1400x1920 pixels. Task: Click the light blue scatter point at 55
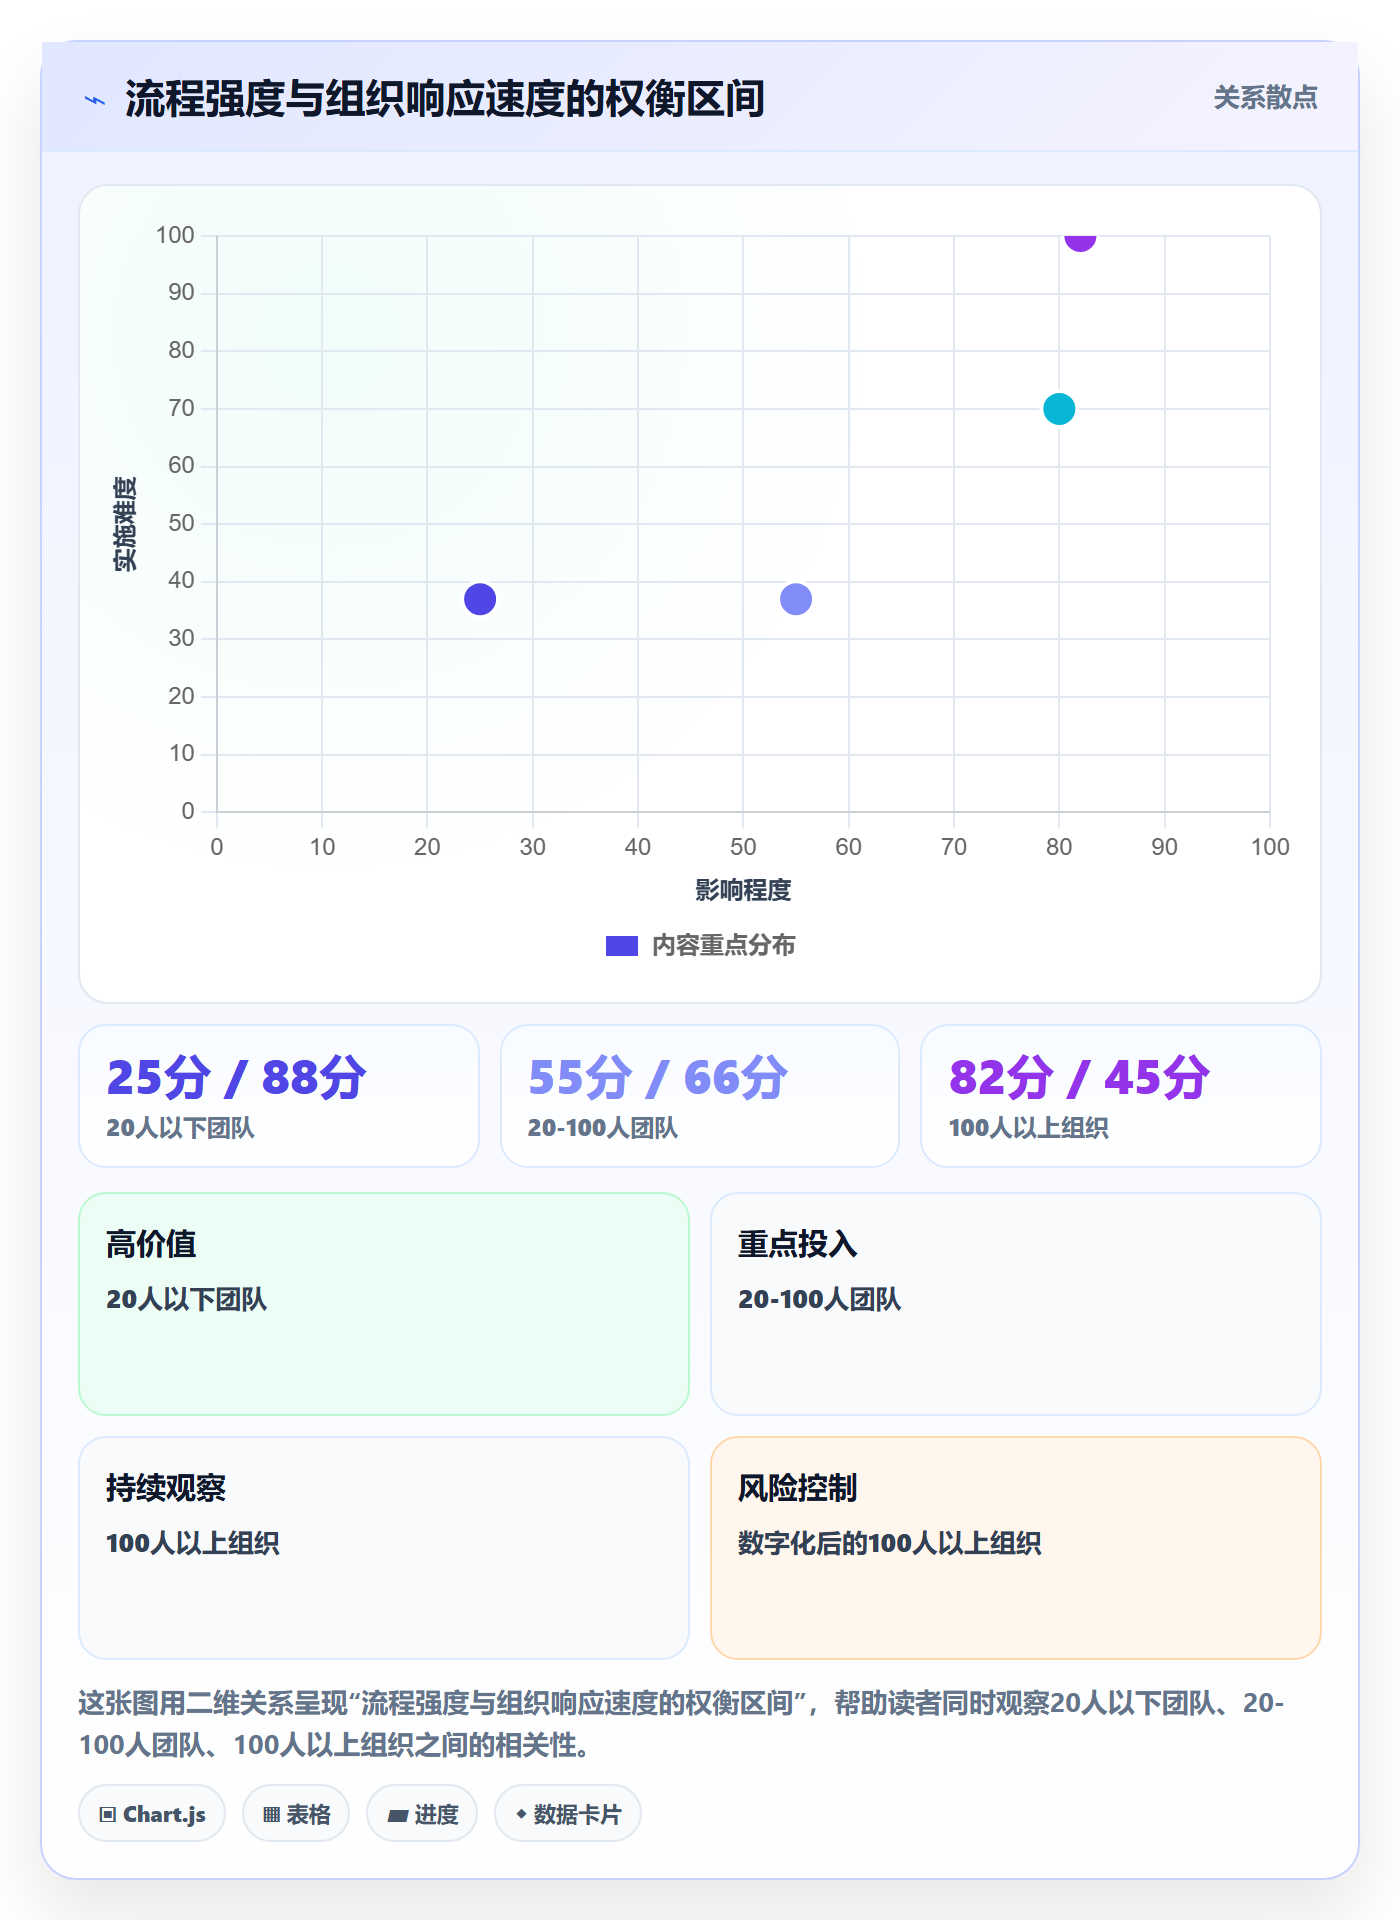[796, 599]
